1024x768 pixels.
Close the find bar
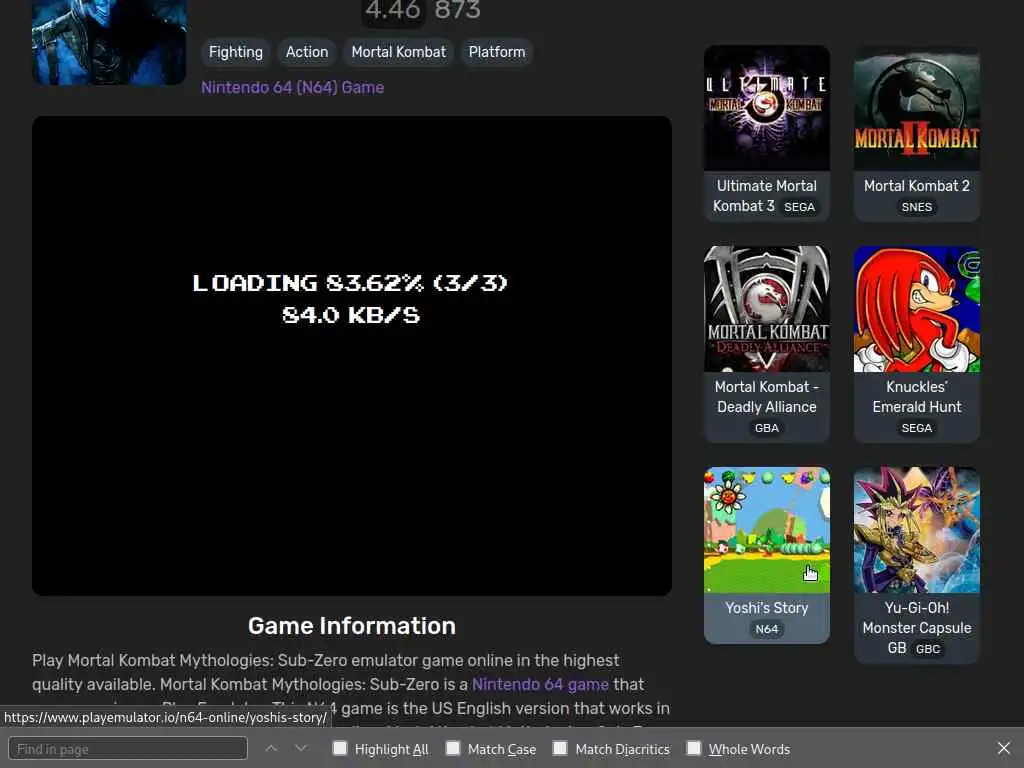(1004, 748)
